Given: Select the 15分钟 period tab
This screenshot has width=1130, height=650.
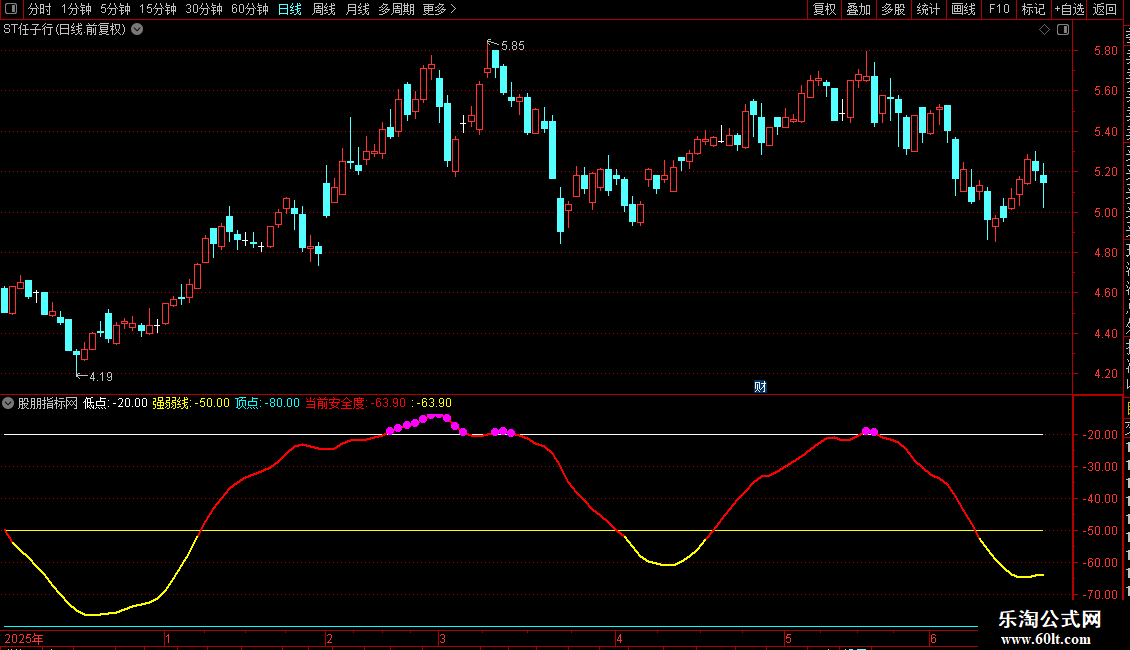Looking at the screenshot, I should pyautogui.click(x=158, y=9).
